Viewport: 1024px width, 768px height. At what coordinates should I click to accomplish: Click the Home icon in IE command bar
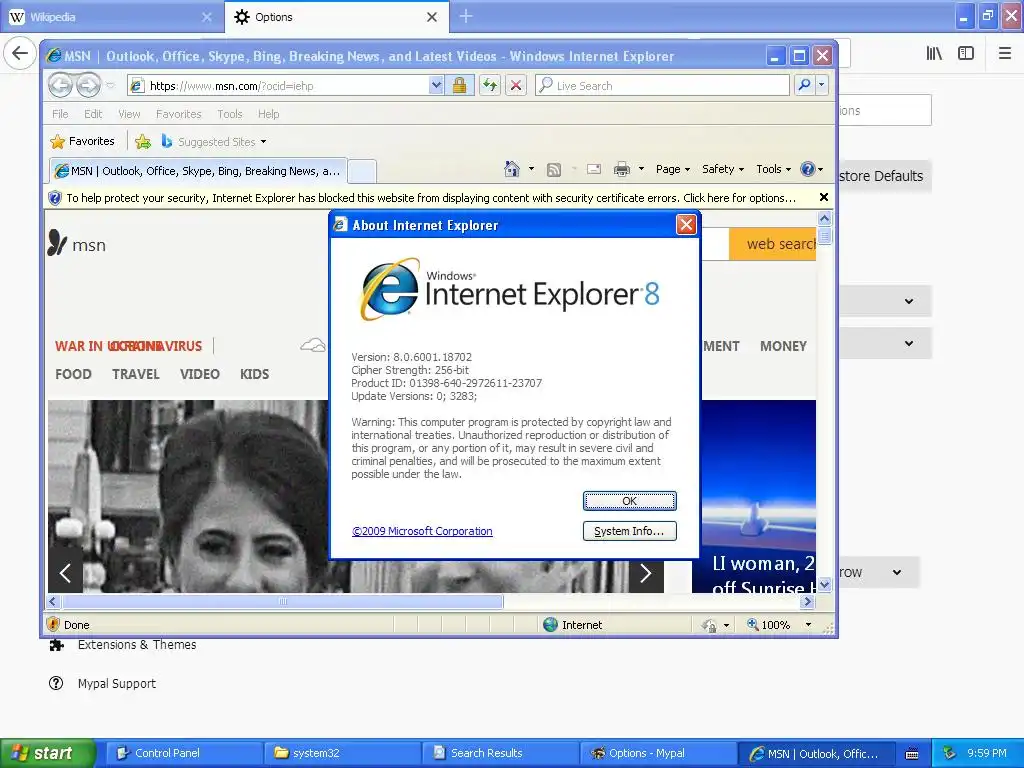[x=512, y=169]
